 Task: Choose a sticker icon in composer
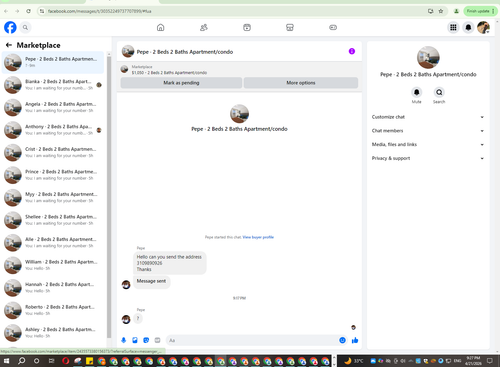(146, 340)
